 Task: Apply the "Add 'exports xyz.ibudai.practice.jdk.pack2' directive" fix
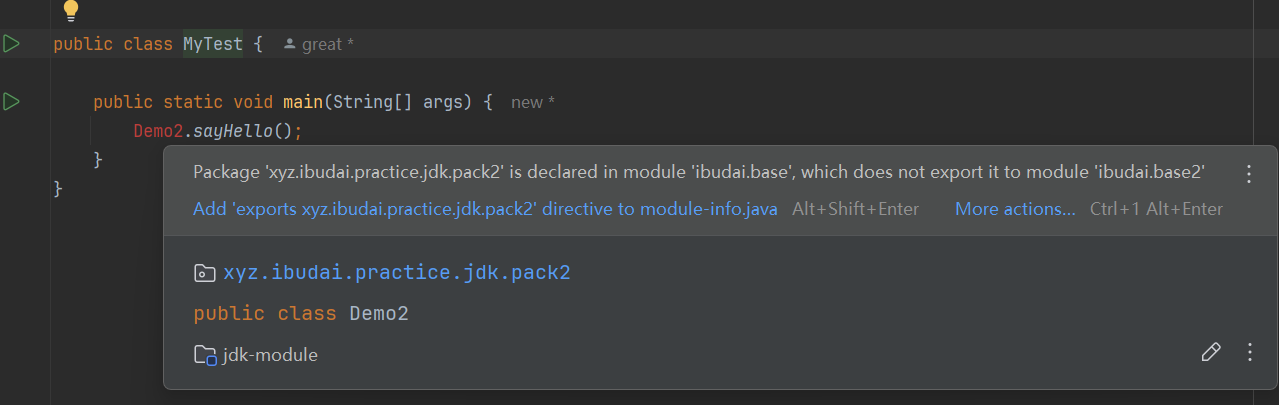click(x=485, y=209)
